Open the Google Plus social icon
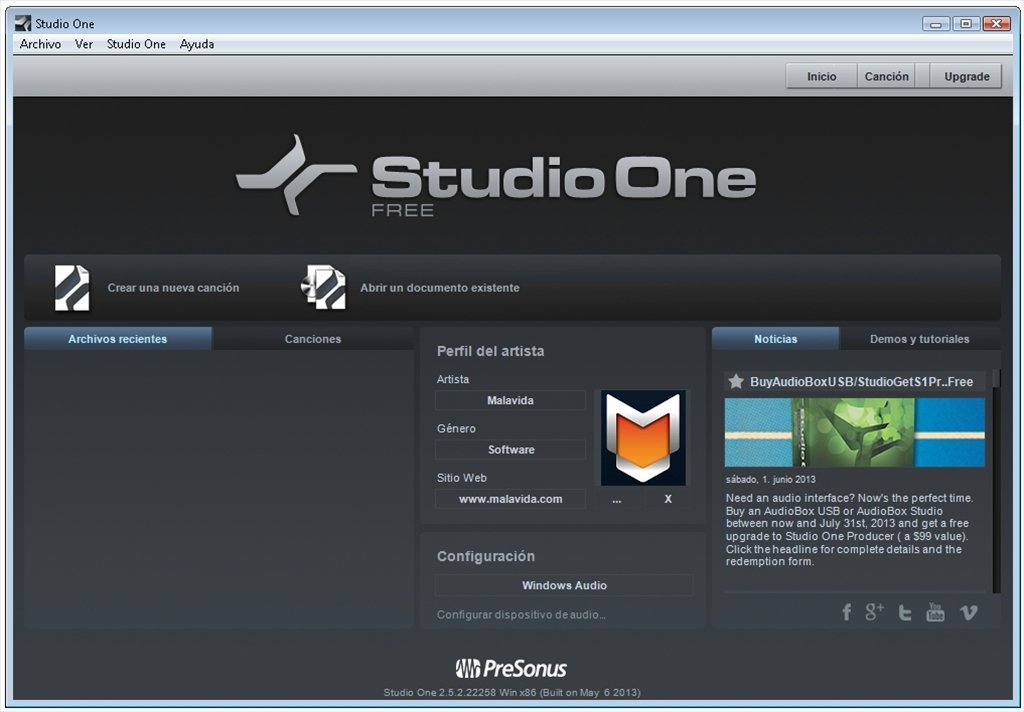 pyautogui.click(x=874, y=611)
